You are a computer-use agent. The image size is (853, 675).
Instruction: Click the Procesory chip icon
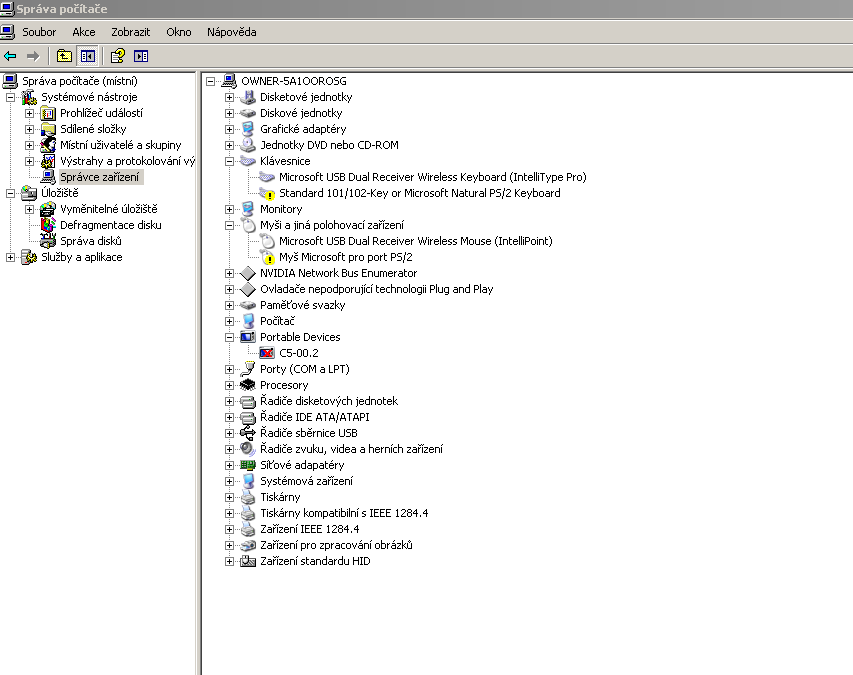click(x=248, y=385)
